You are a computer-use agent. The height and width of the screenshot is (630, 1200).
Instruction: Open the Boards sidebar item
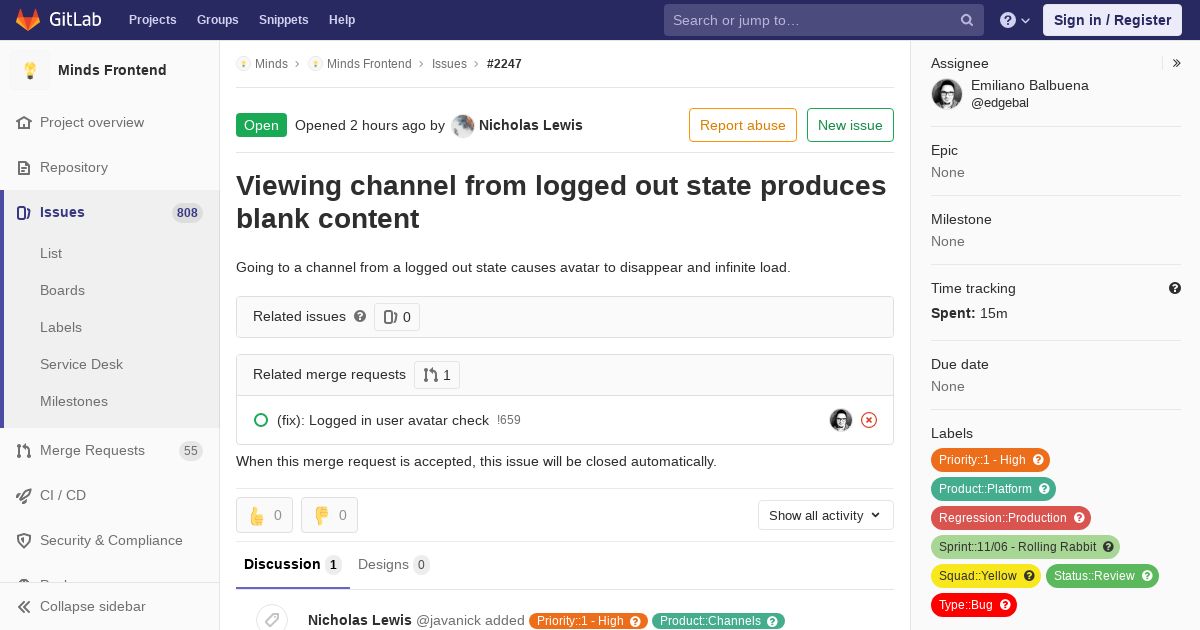[62, 290]
